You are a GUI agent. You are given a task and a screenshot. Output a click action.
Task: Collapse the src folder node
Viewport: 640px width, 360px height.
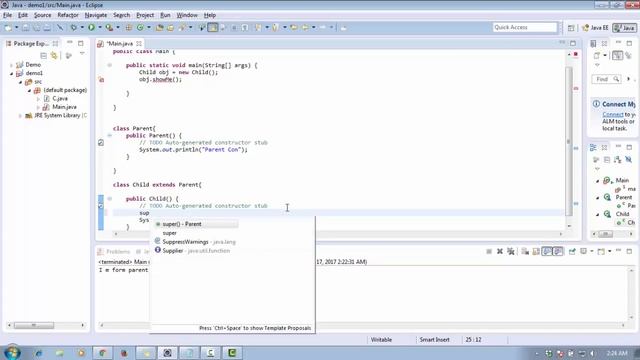click(20, 82)
